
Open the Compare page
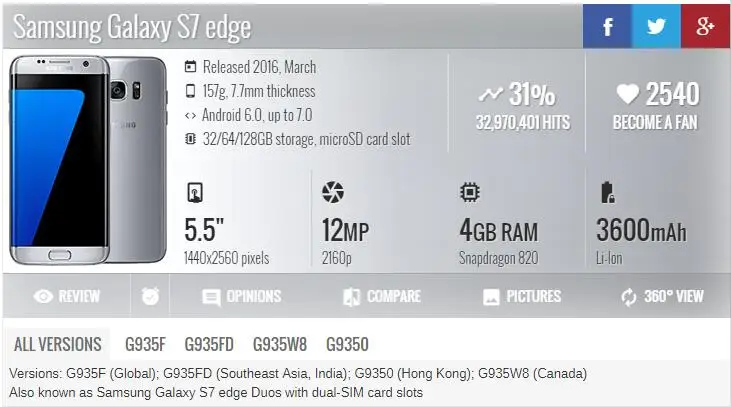point(382,297)
